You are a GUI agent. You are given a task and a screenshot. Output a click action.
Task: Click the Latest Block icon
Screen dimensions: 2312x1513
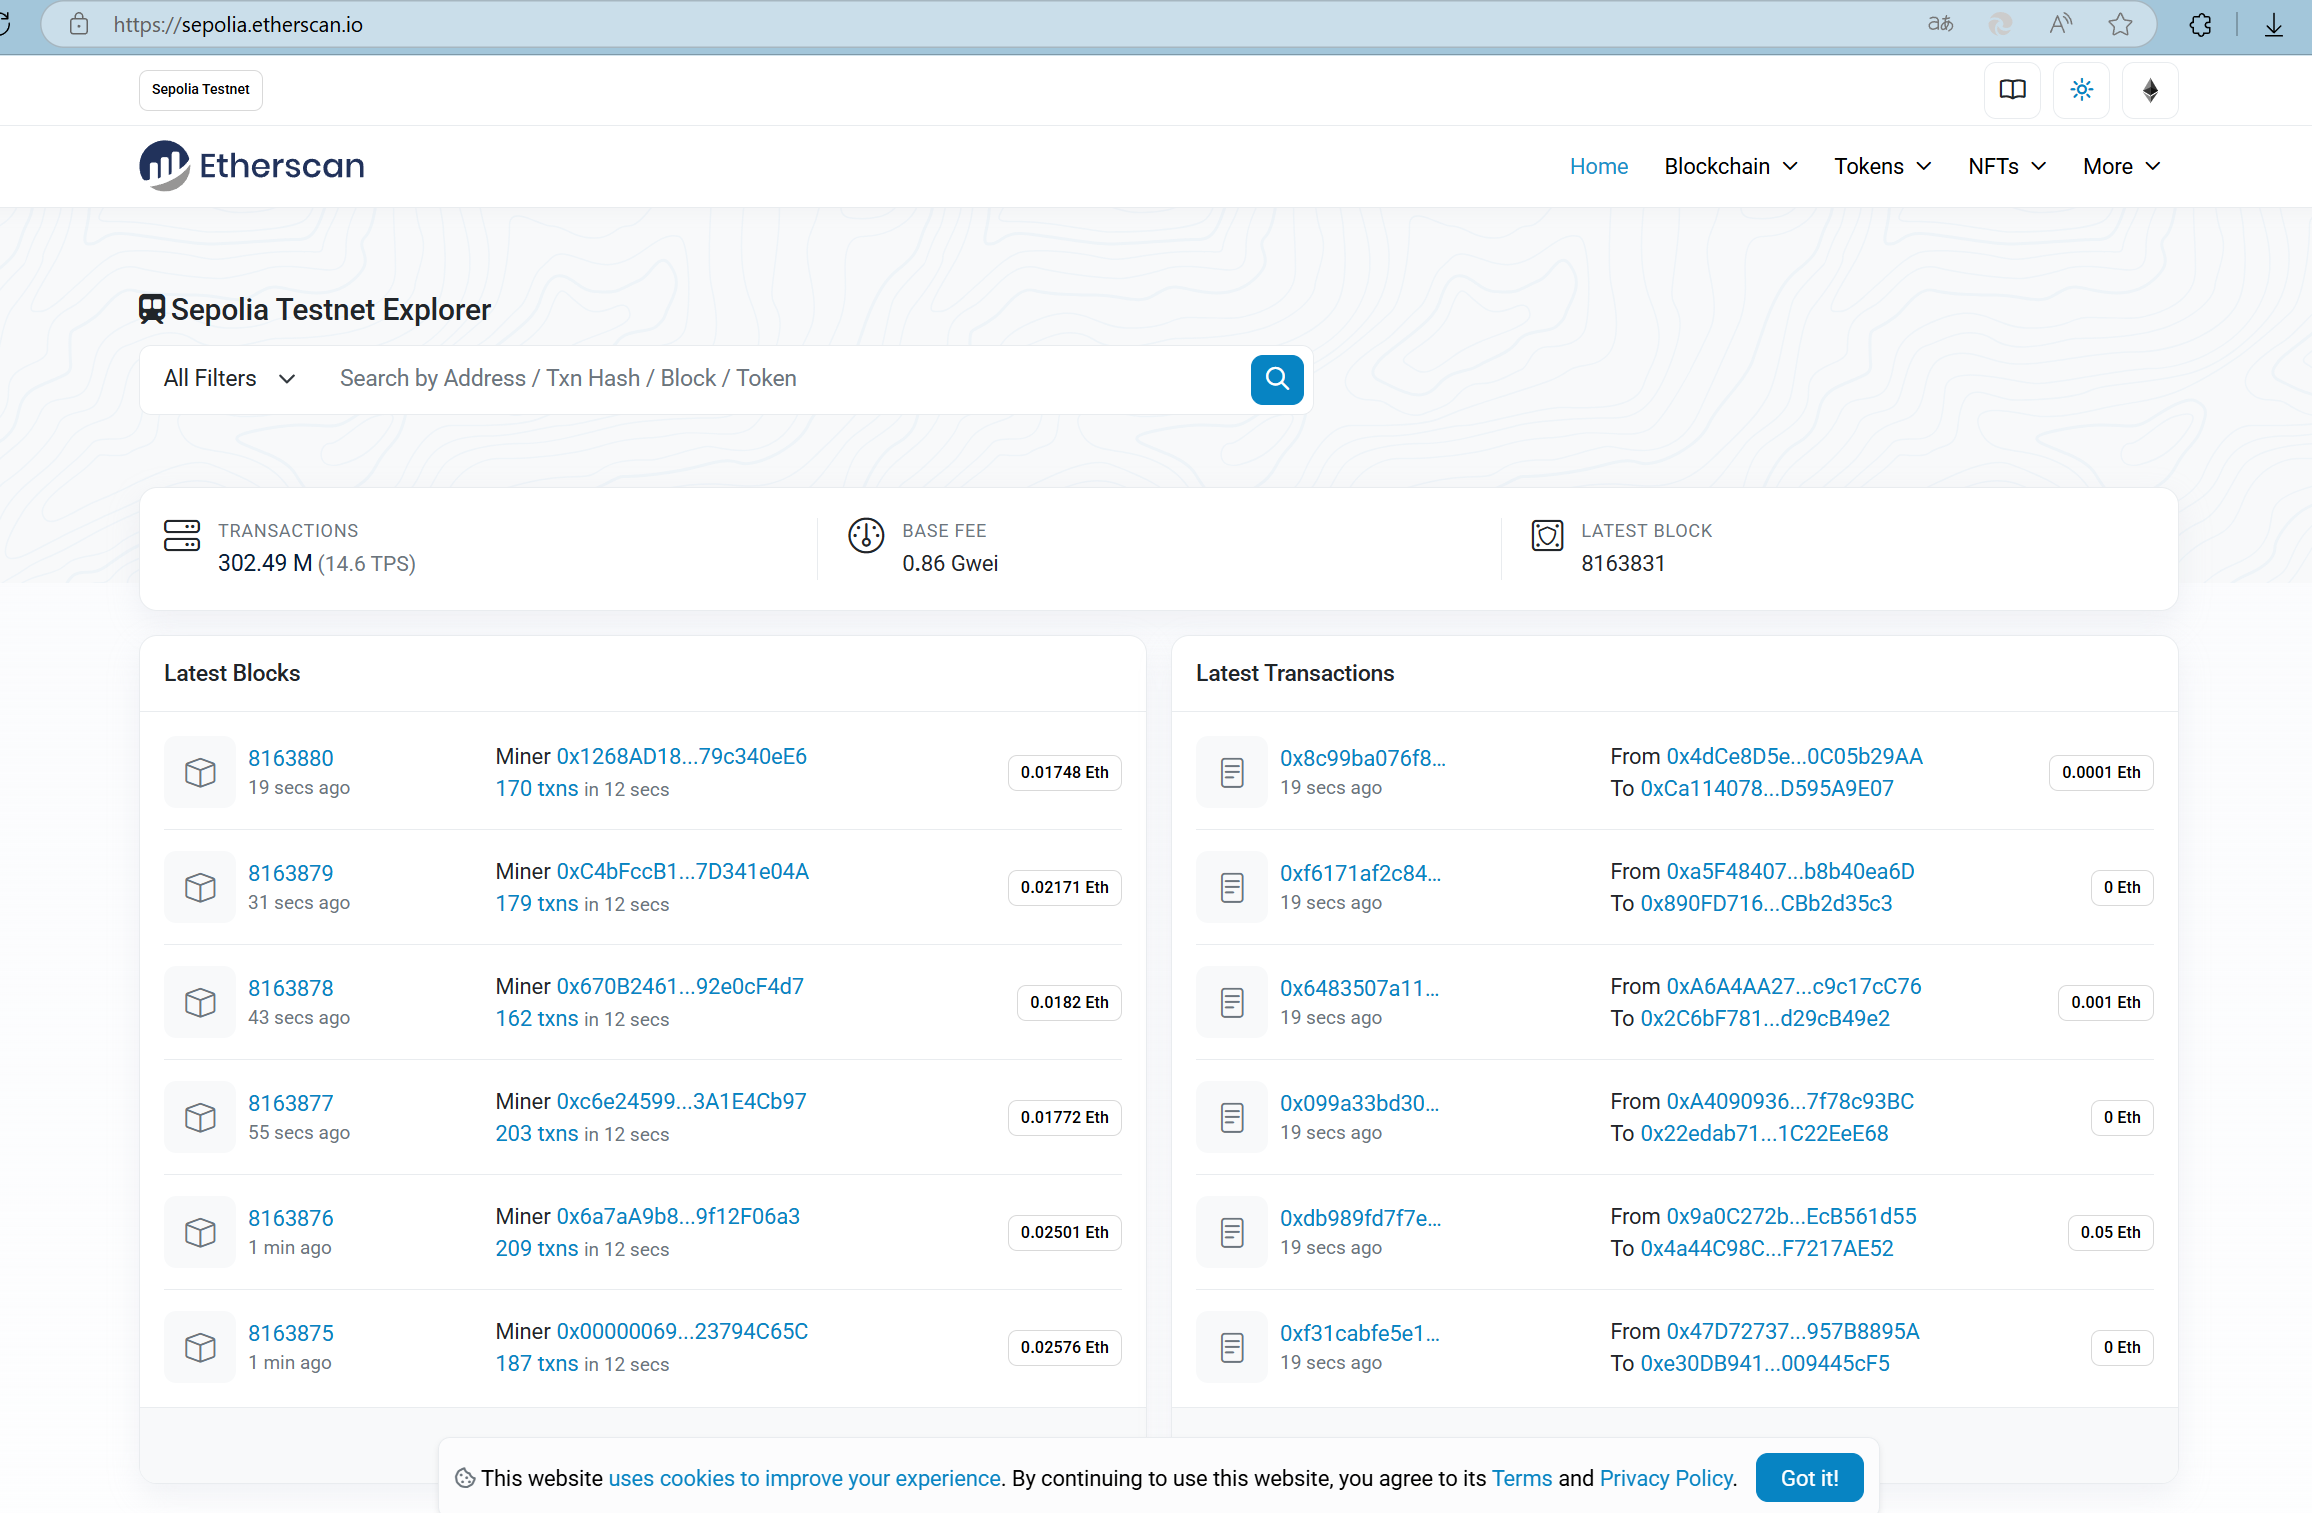pos(1547,535)
